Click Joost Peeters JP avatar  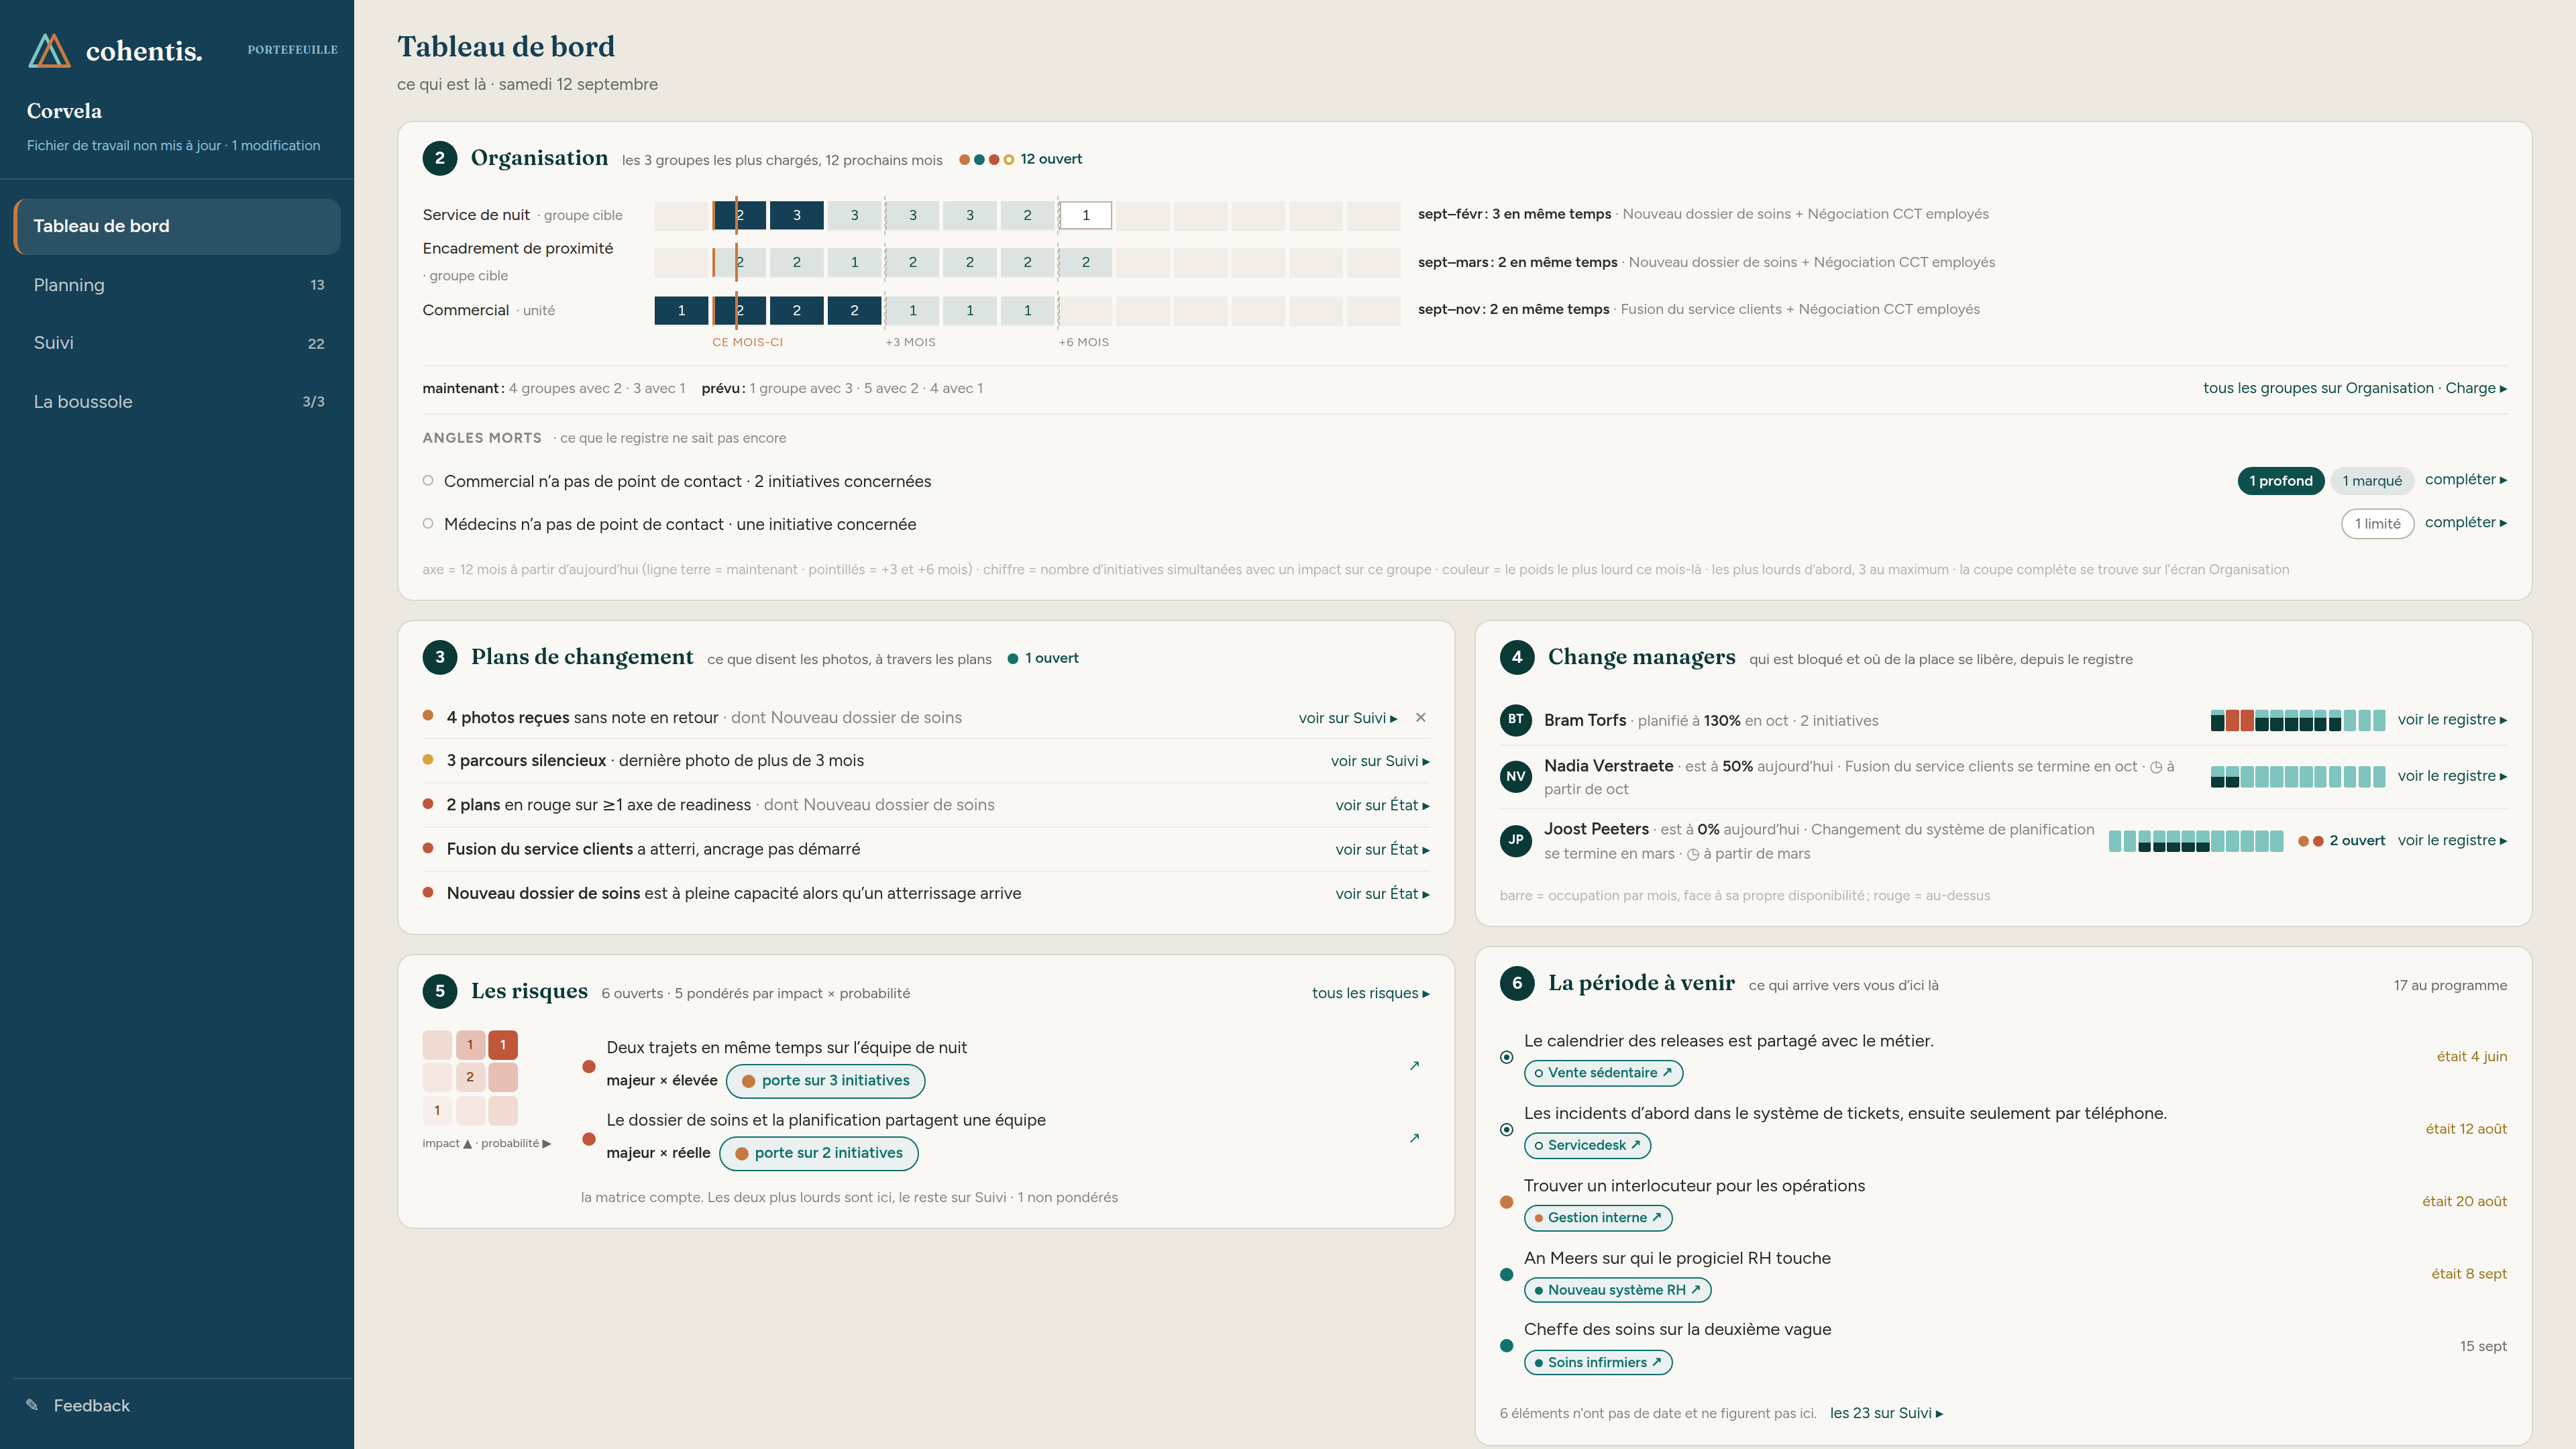(x=1516, y=840)
